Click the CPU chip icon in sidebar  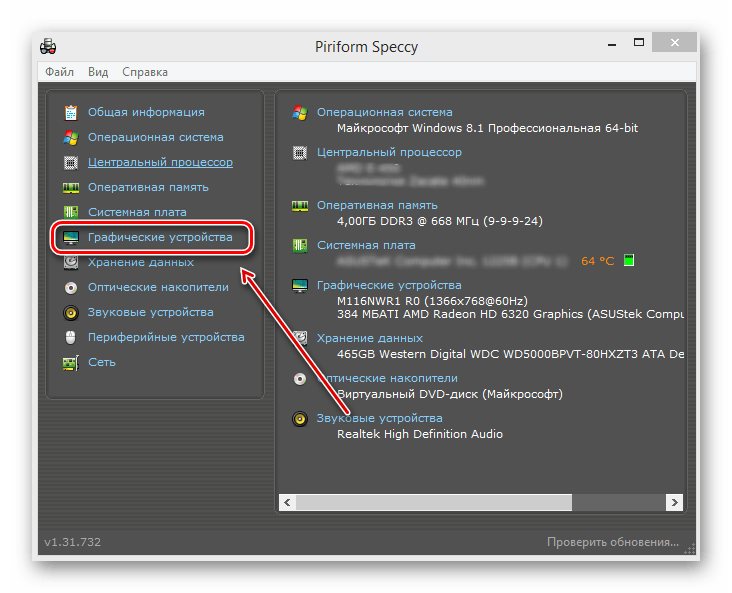[x=71, y=162]
